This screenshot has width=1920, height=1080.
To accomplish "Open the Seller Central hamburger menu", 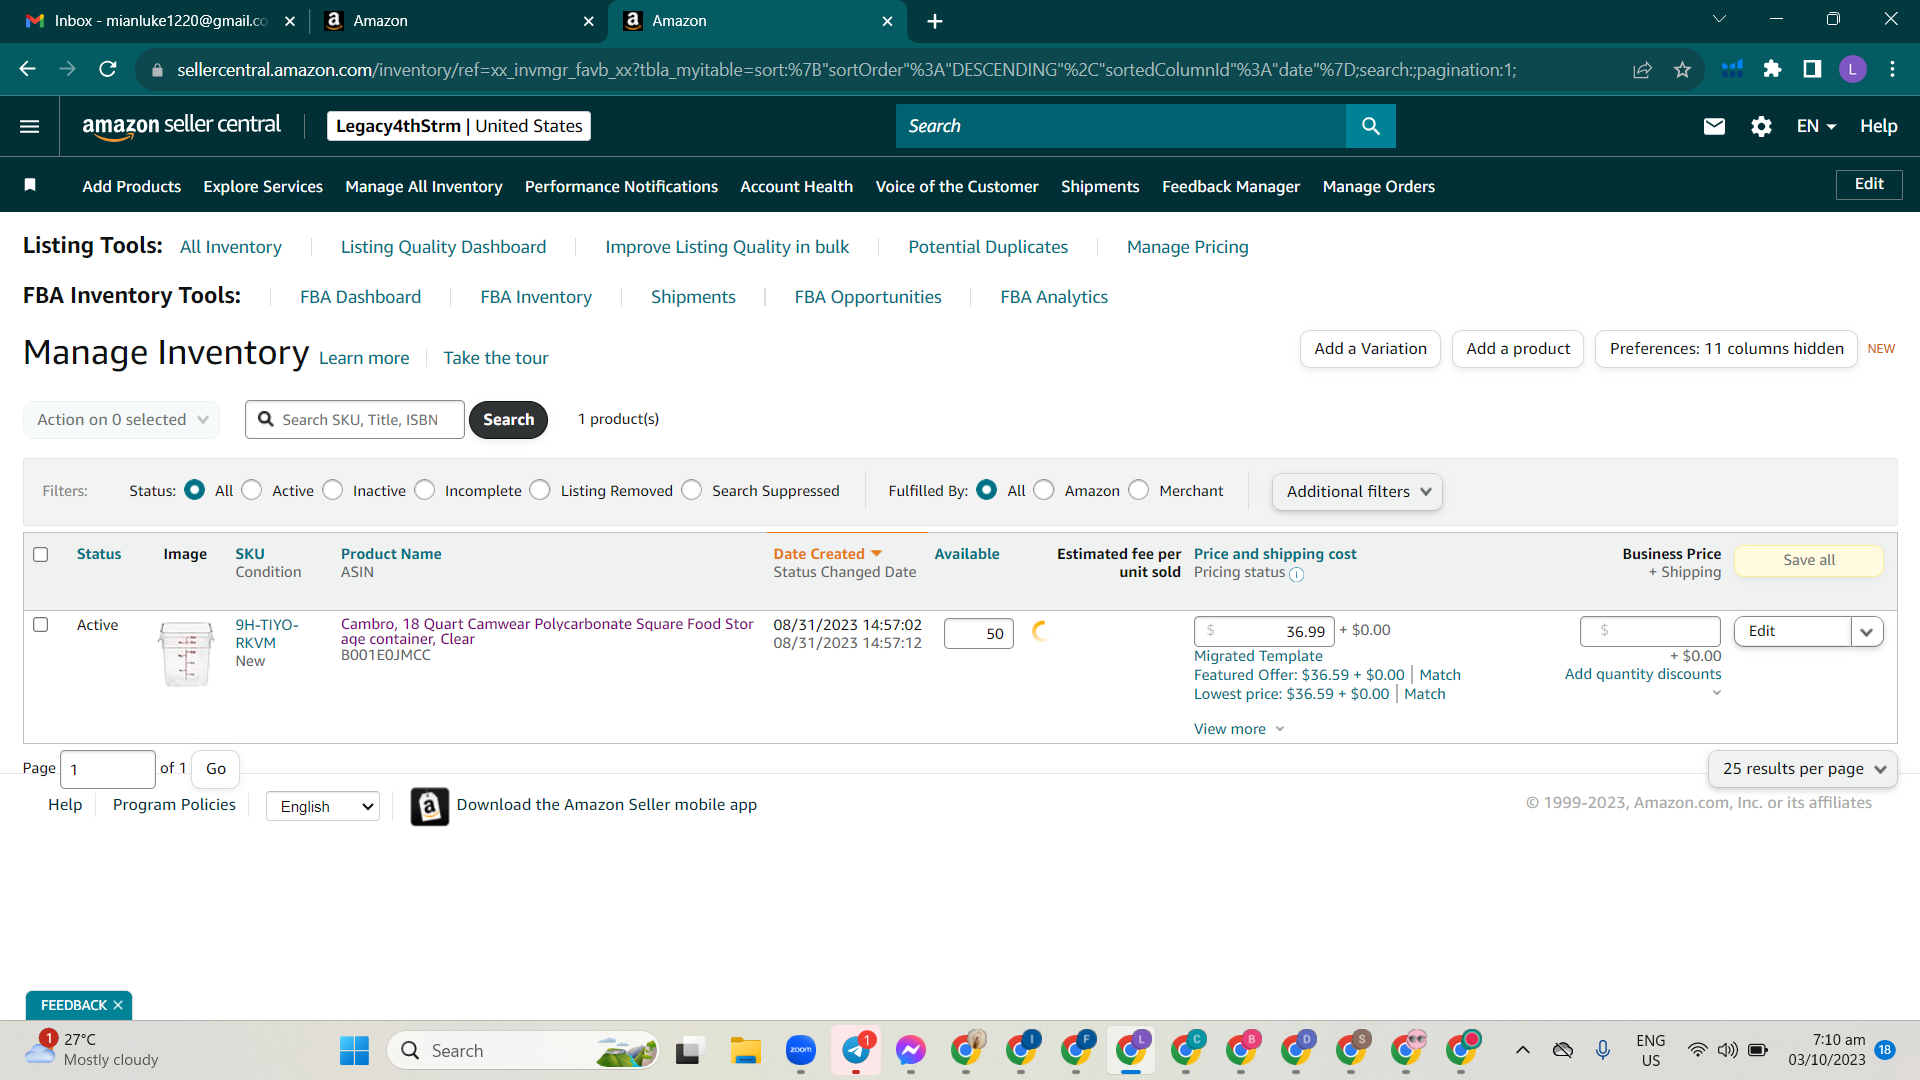I will click(30, 126).
